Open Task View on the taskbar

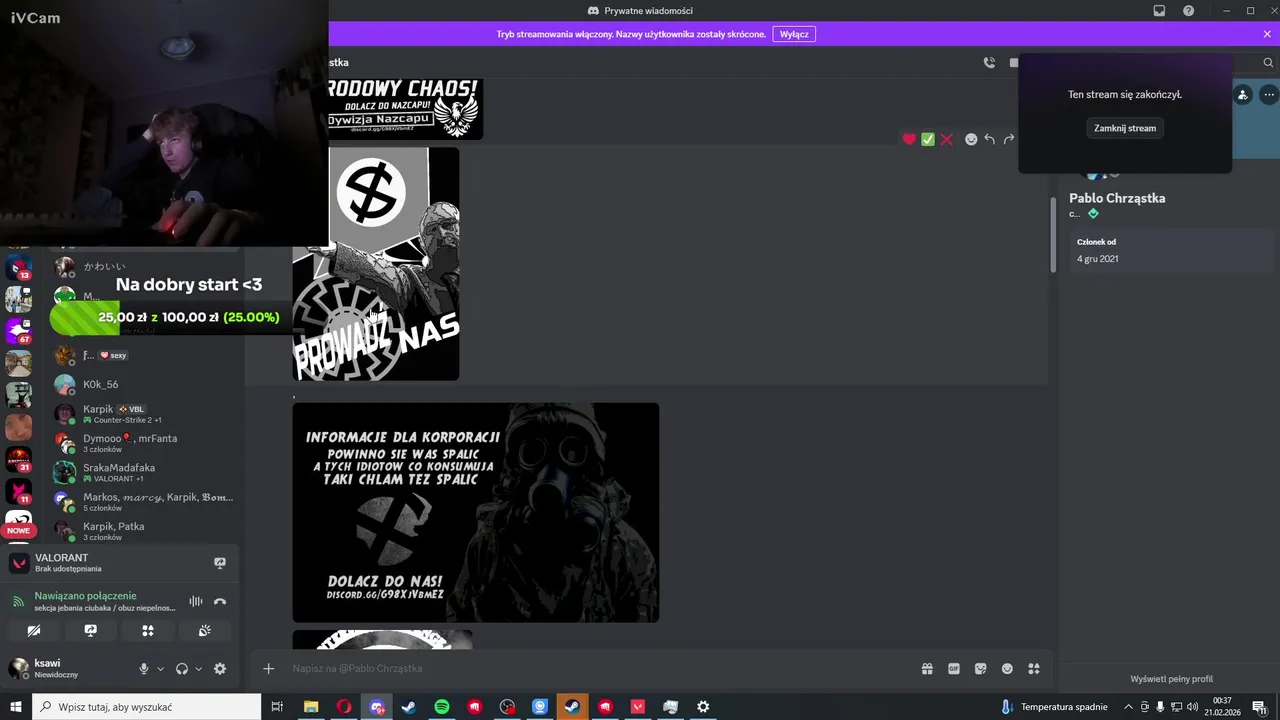[x=277, y=707]
